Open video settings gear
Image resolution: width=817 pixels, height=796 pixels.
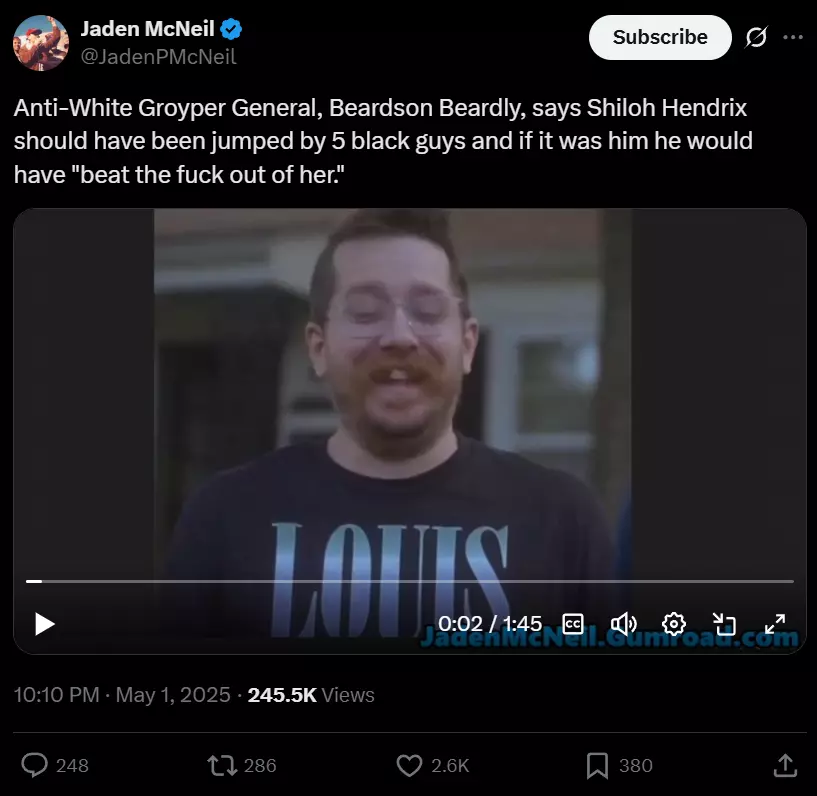click(x=674, y=624)
